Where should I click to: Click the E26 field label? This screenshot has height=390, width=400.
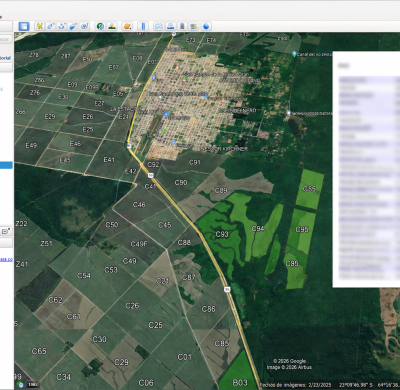click(88, 116)
